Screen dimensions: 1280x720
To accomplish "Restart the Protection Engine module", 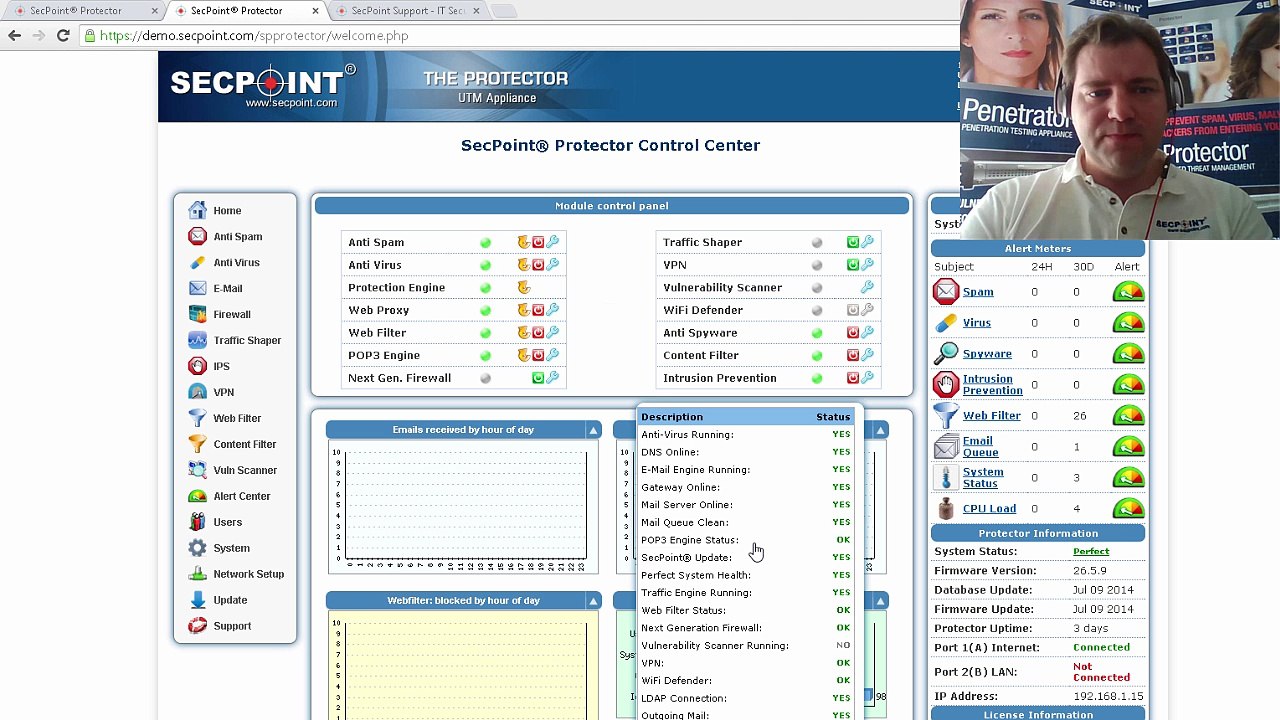I will 523,288.
